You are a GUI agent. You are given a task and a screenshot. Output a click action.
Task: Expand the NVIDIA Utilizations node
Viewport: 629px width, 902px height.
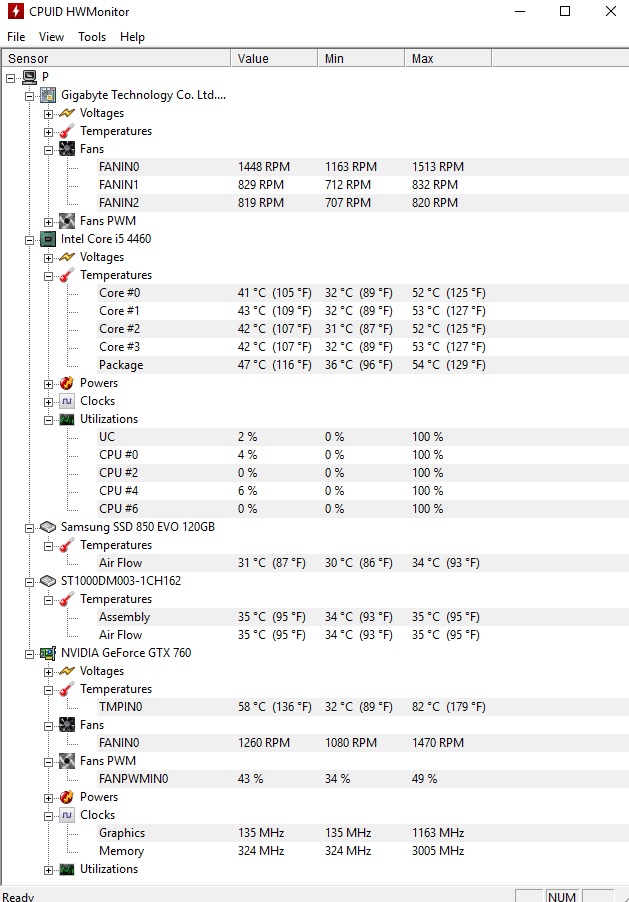[x=48, y=869]
